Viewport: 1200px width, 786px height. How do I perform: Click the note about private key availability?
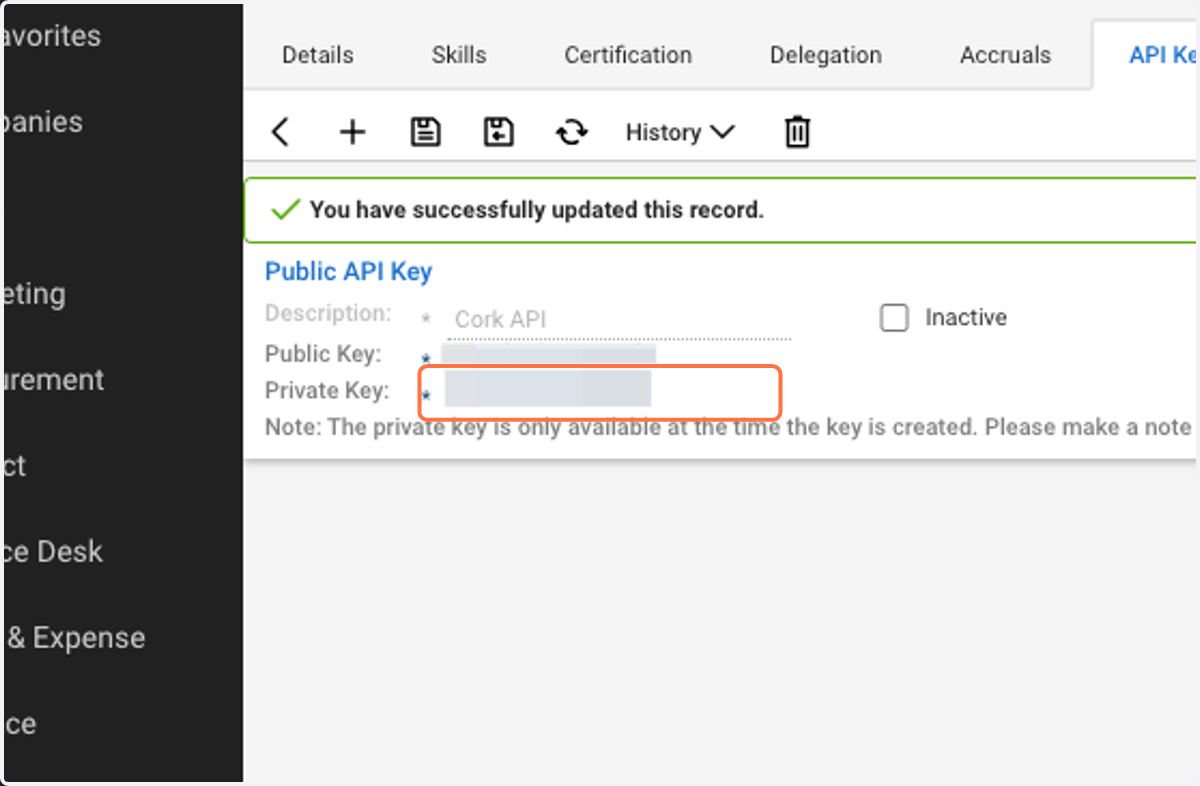tap(728, 427)
